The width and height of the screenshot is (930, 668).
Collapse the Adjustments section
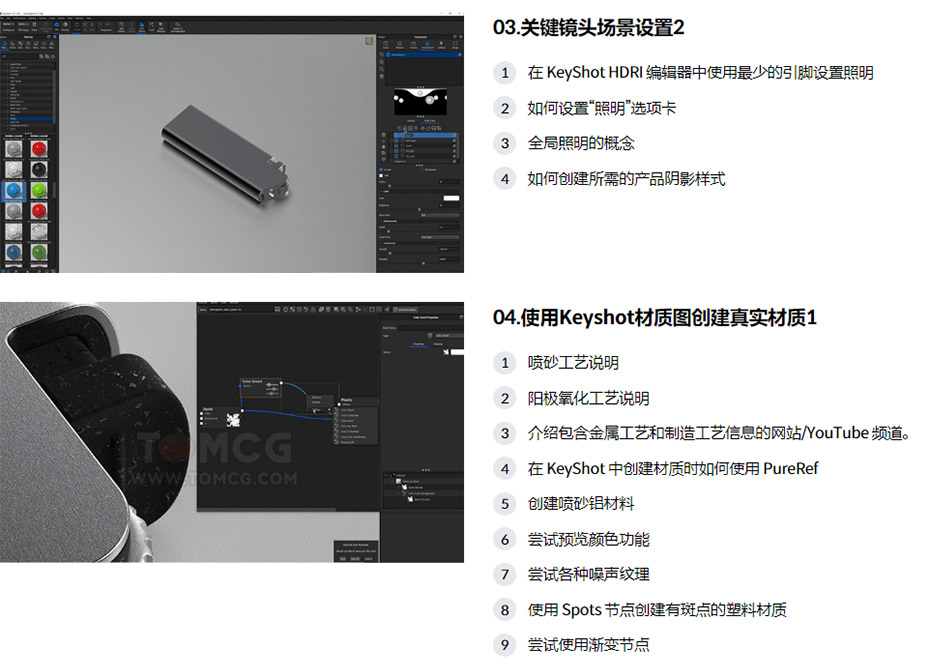(x=381, y=221)
